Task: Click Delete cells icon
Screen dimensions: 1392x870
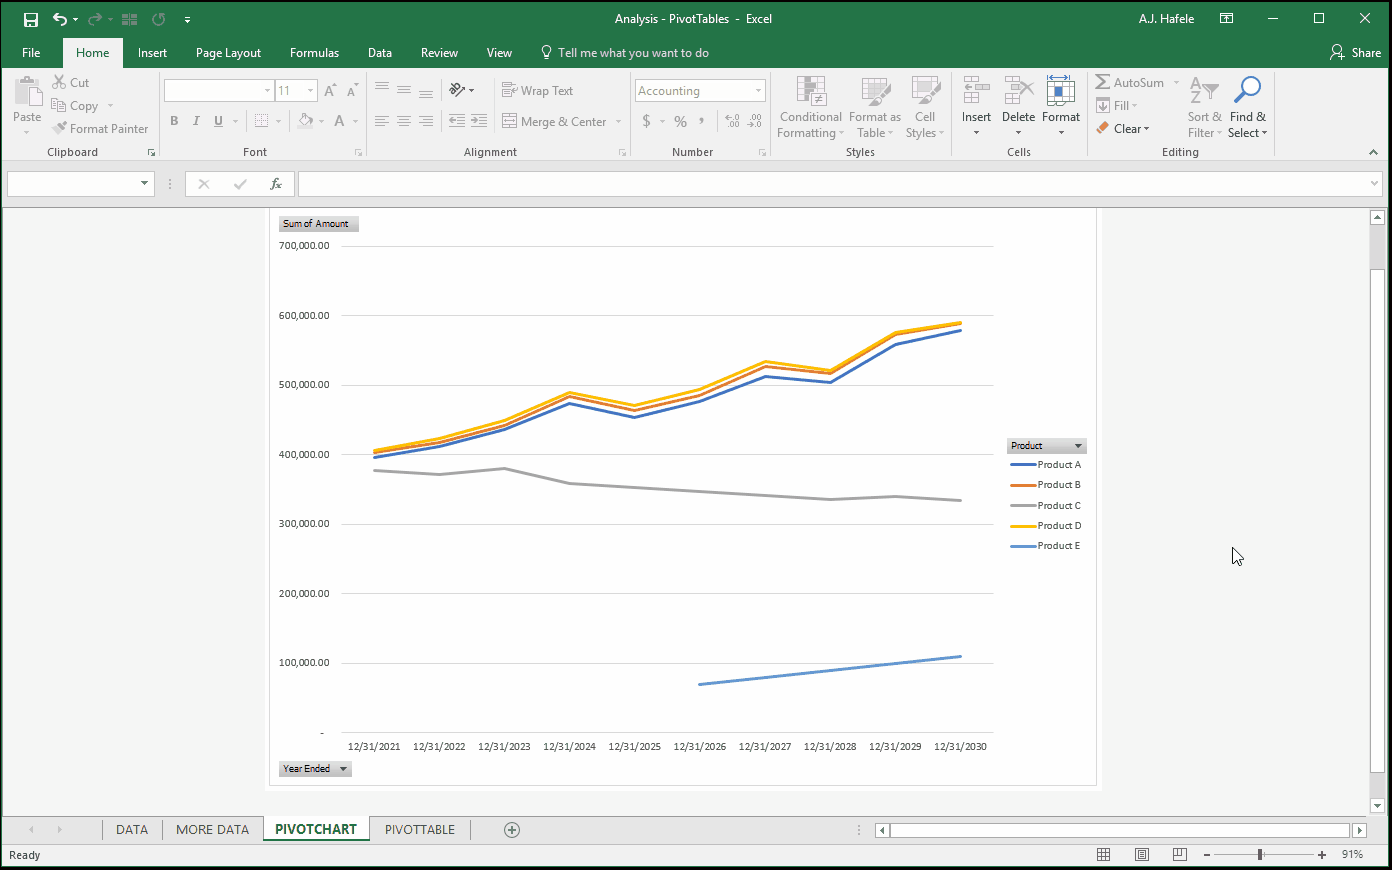Action: tap(1018, 91)
